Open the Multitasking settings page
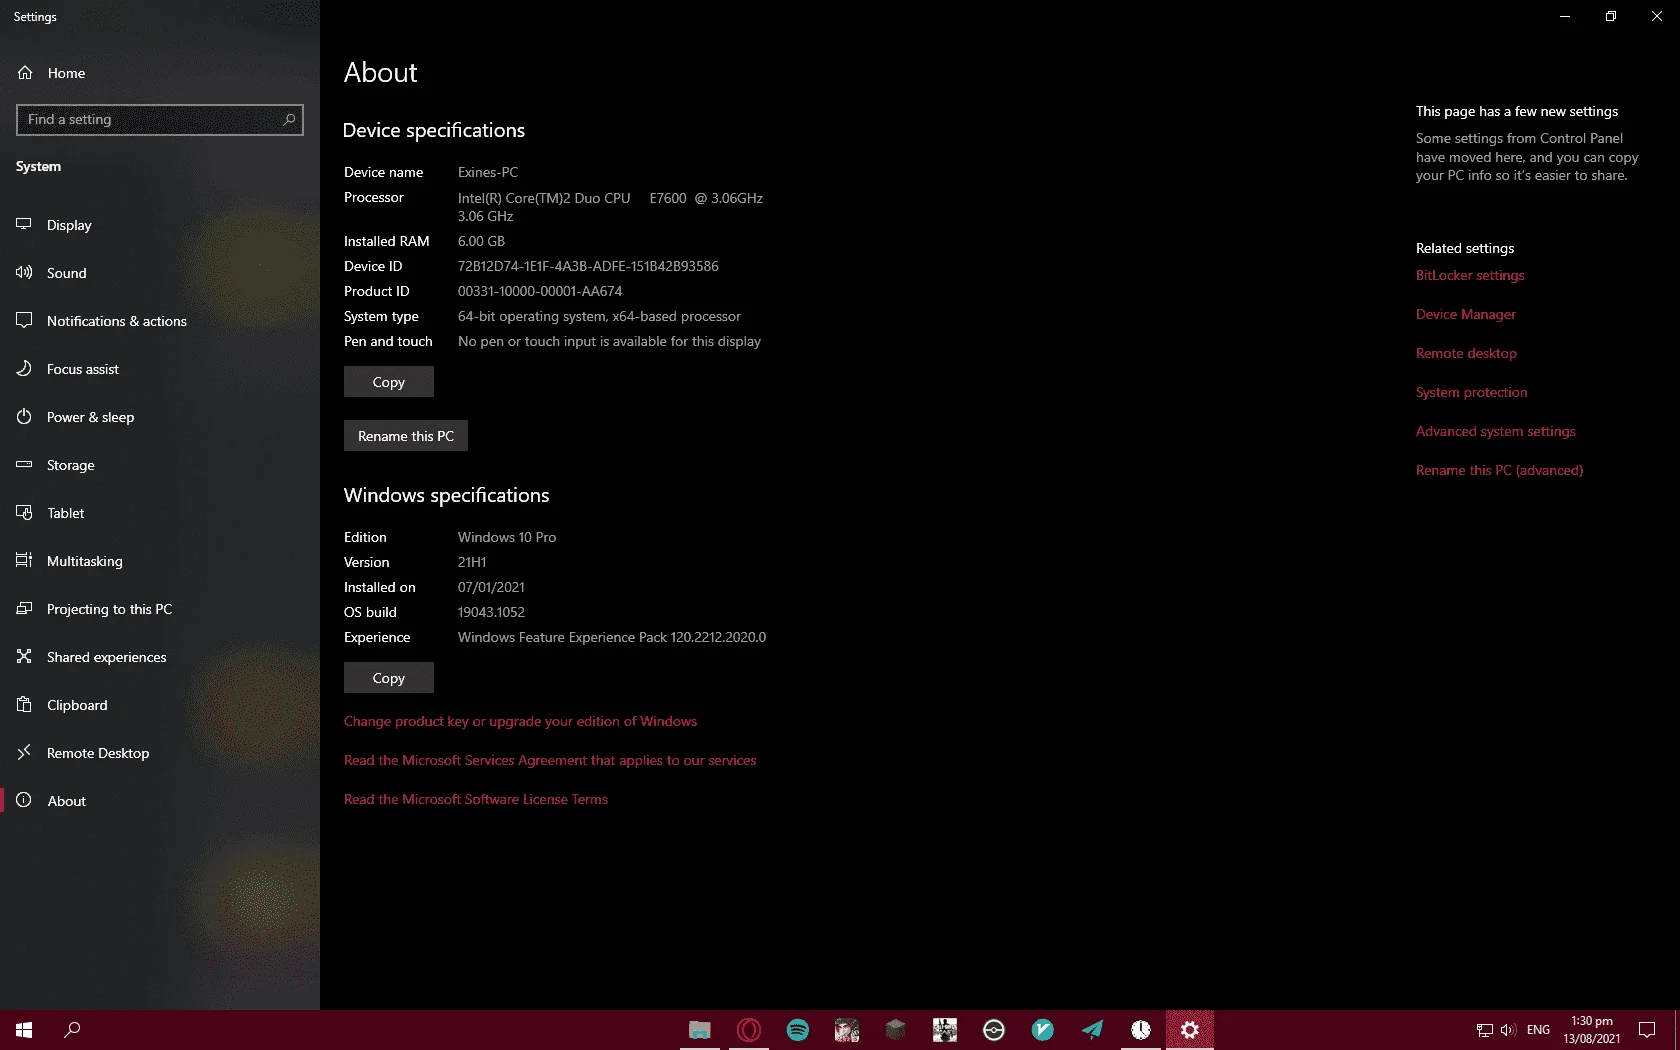The width and height of the screenshot is (1680, 1050). [x=160, y=561]
